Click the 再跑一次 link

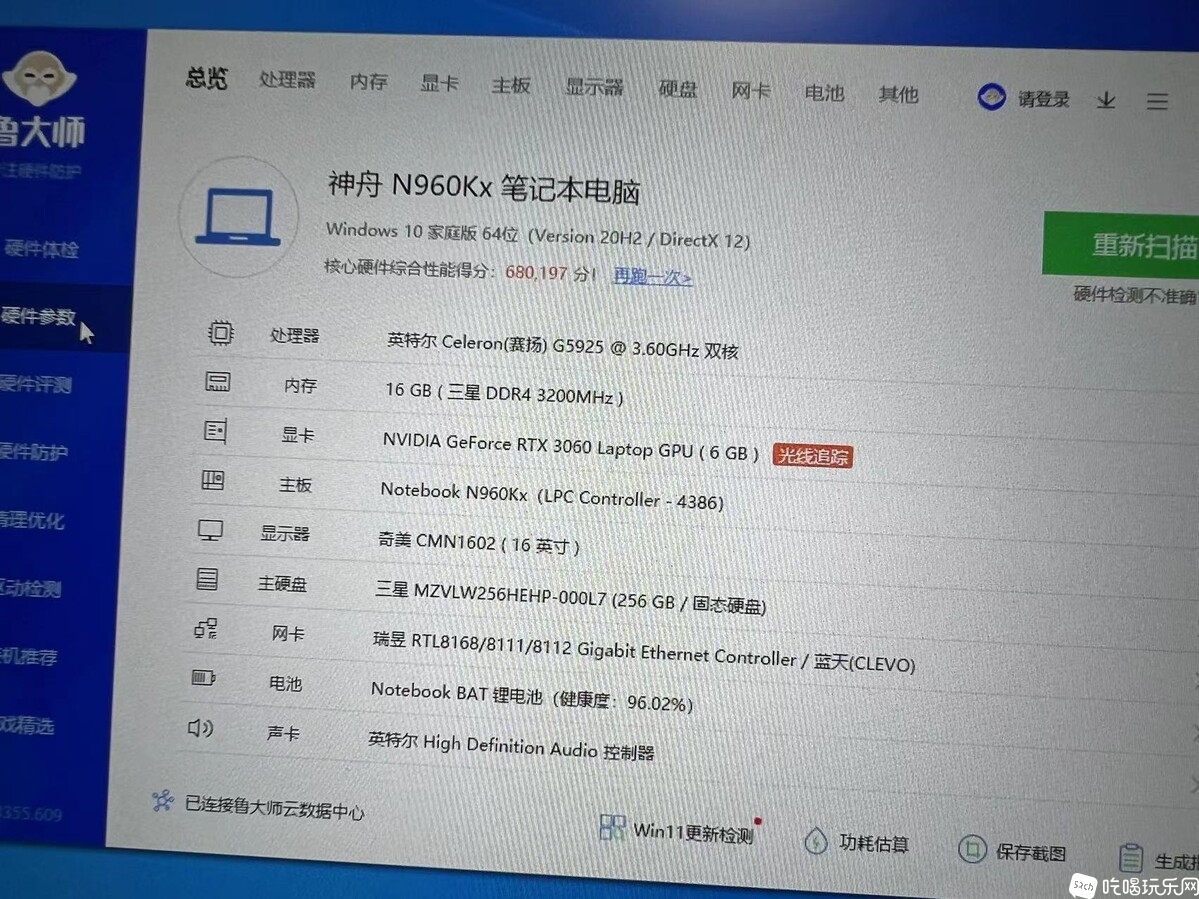652,276
